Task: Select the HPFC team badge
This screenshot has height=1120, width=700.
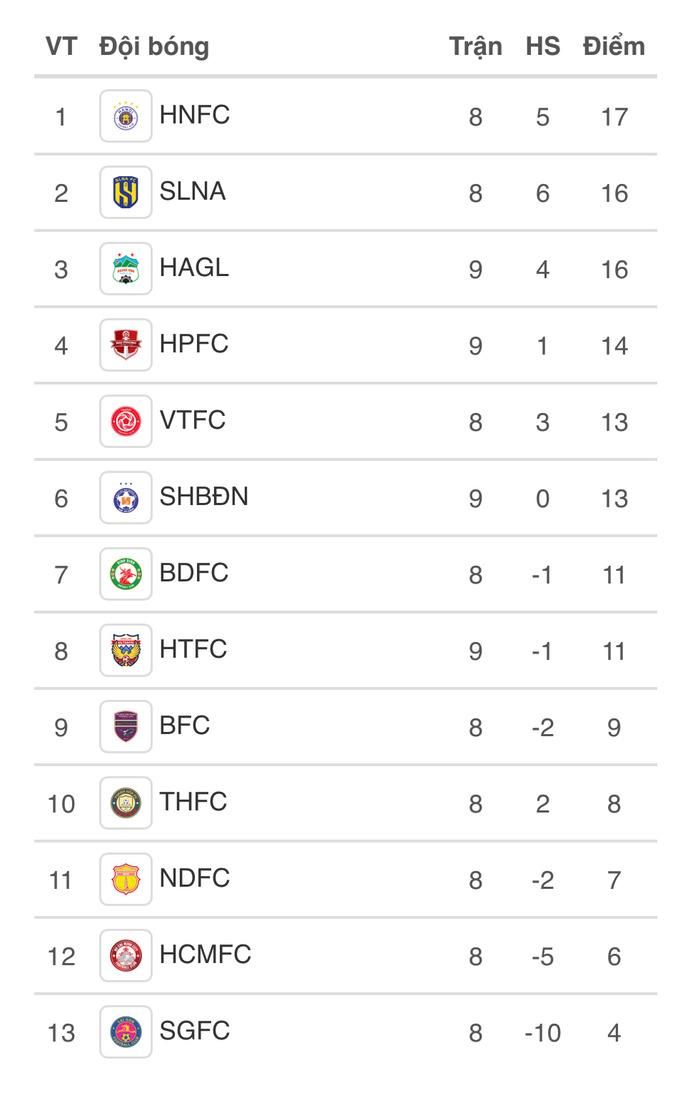Action: click(126, 345)
